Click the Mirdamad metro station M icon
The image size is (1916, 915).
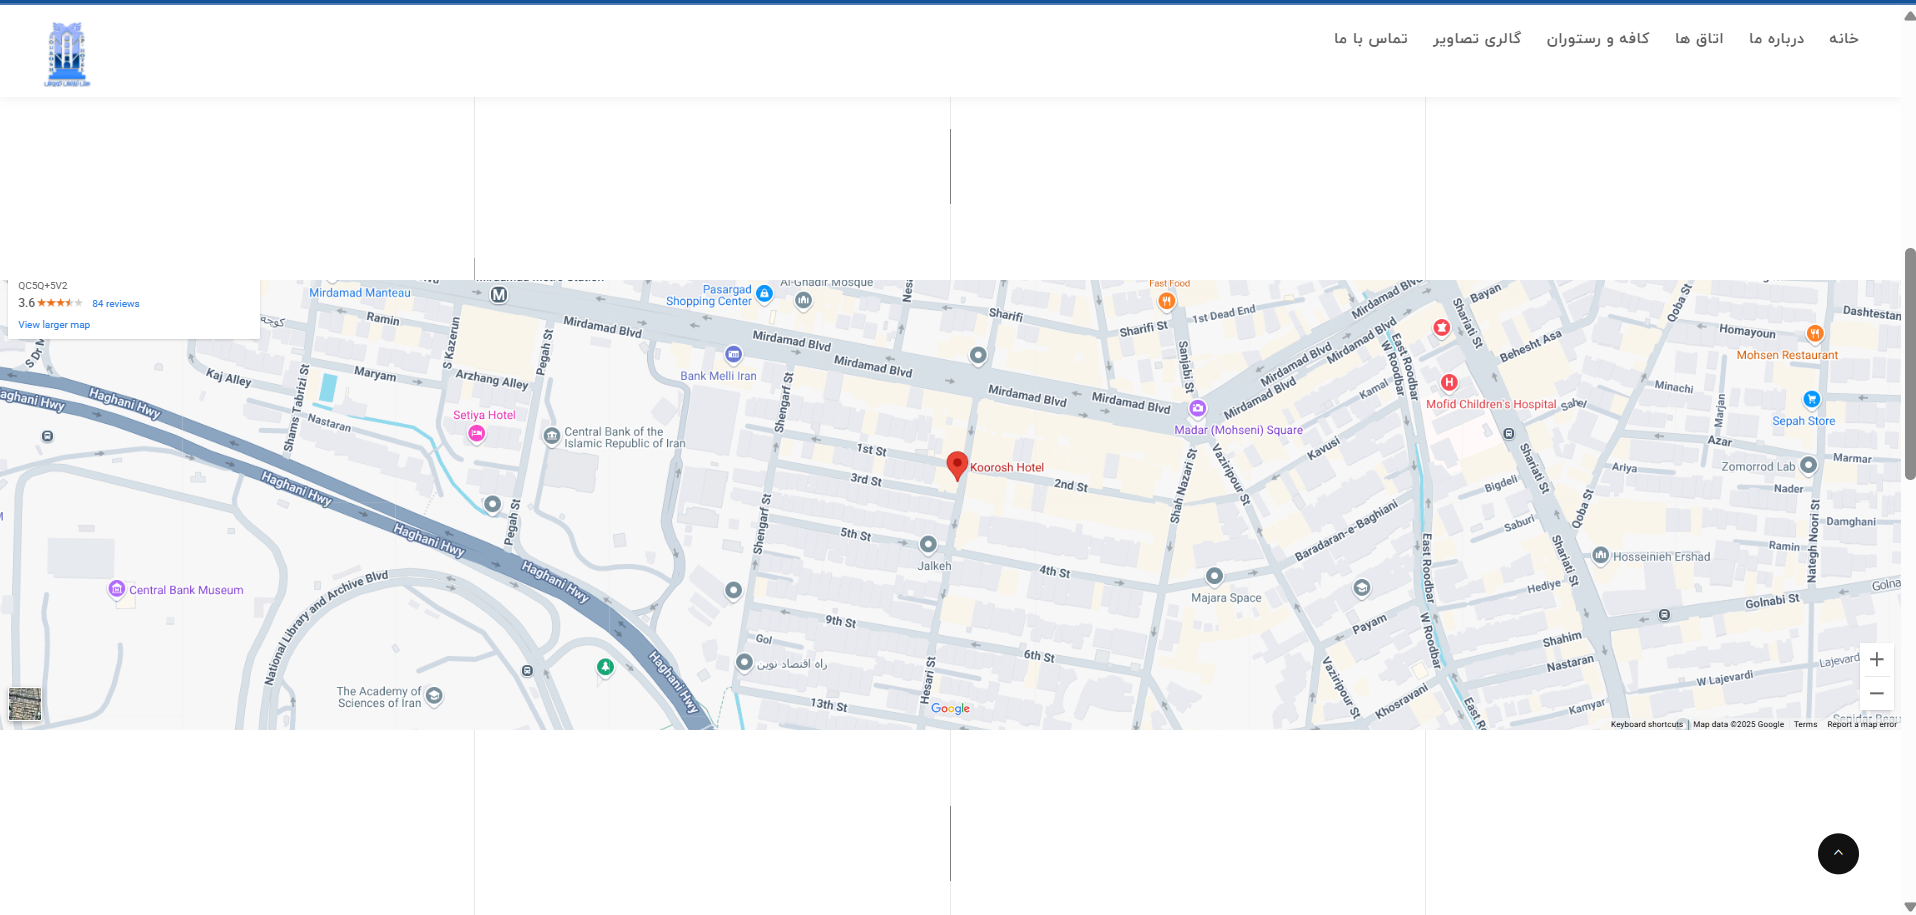[x=499, y=295]
